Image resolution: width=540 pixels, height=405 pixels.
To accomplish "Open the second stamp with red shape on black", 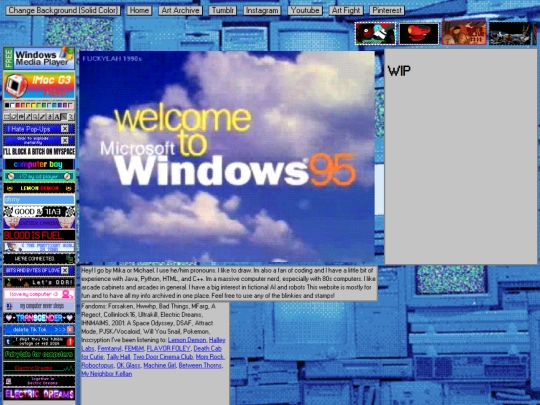I will coord(419,33).
